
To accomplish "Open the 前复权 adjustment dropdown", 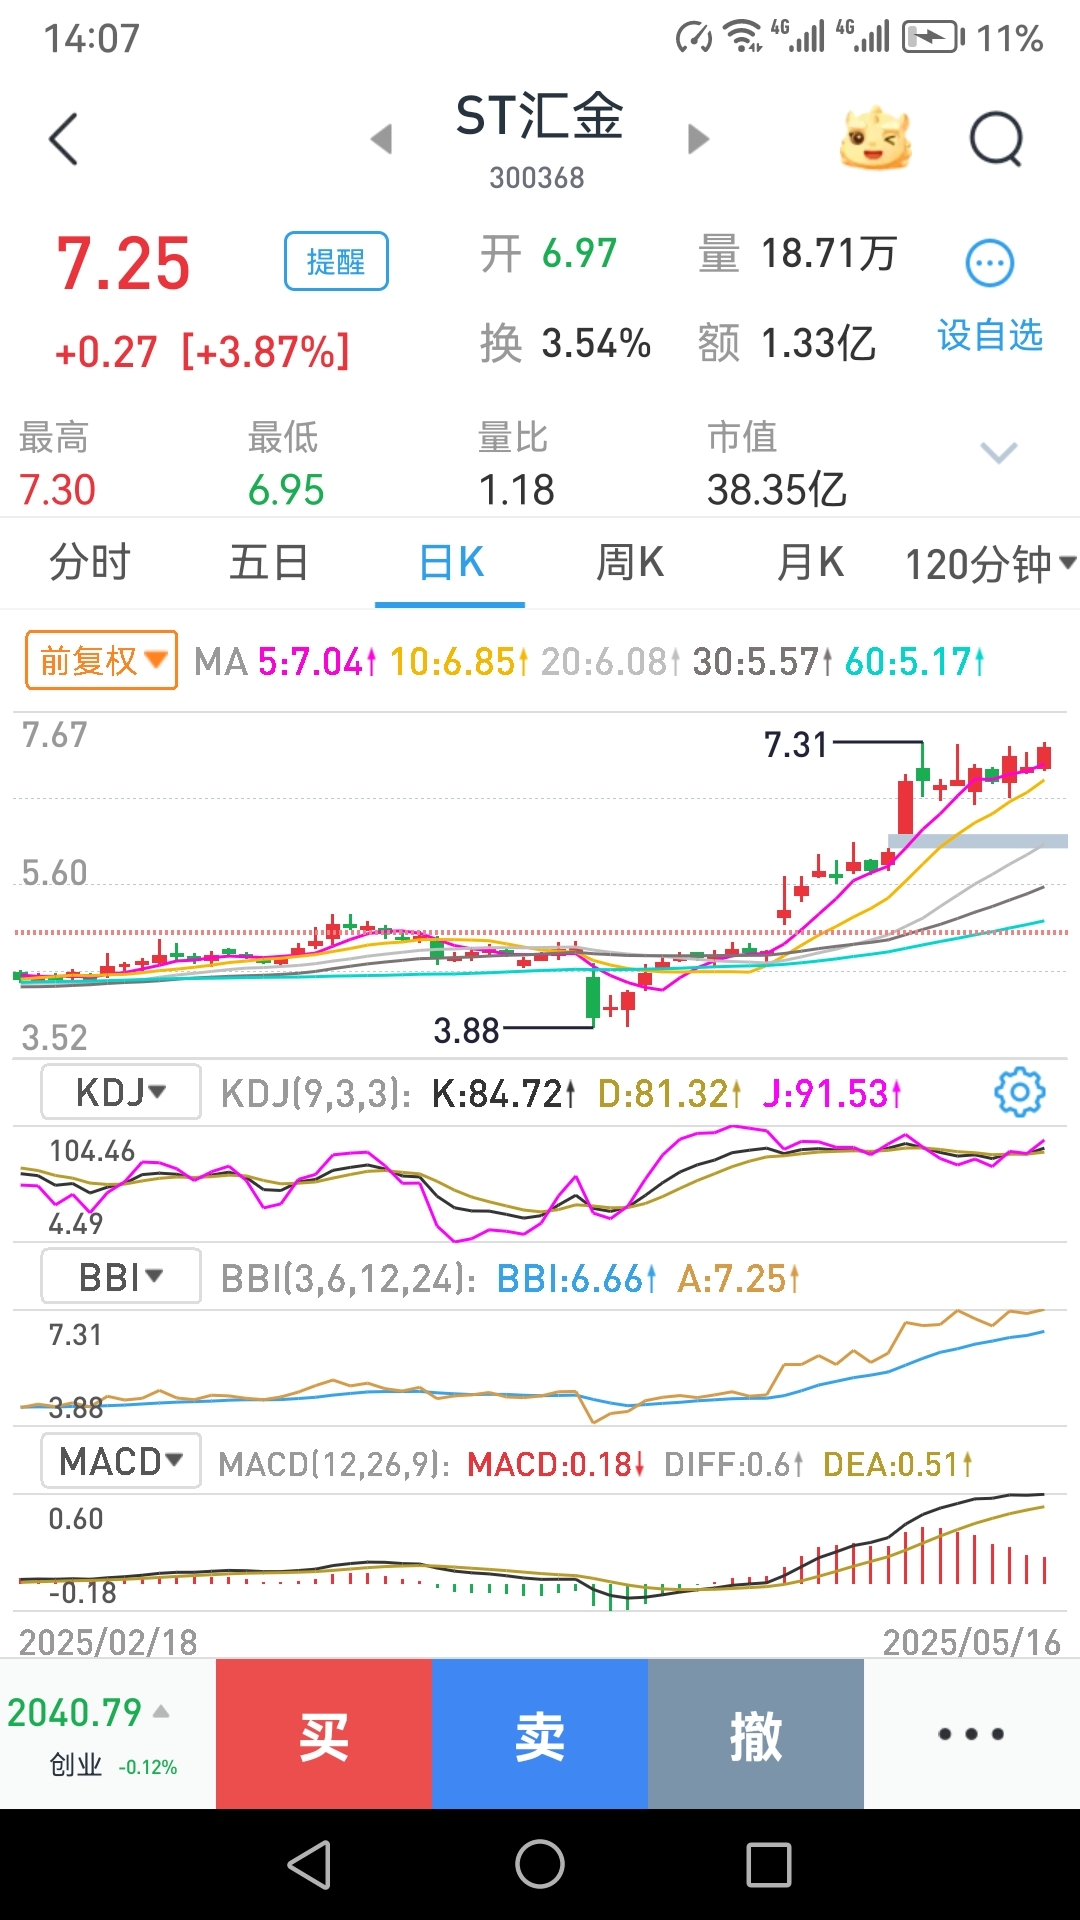I will point(101,660).
